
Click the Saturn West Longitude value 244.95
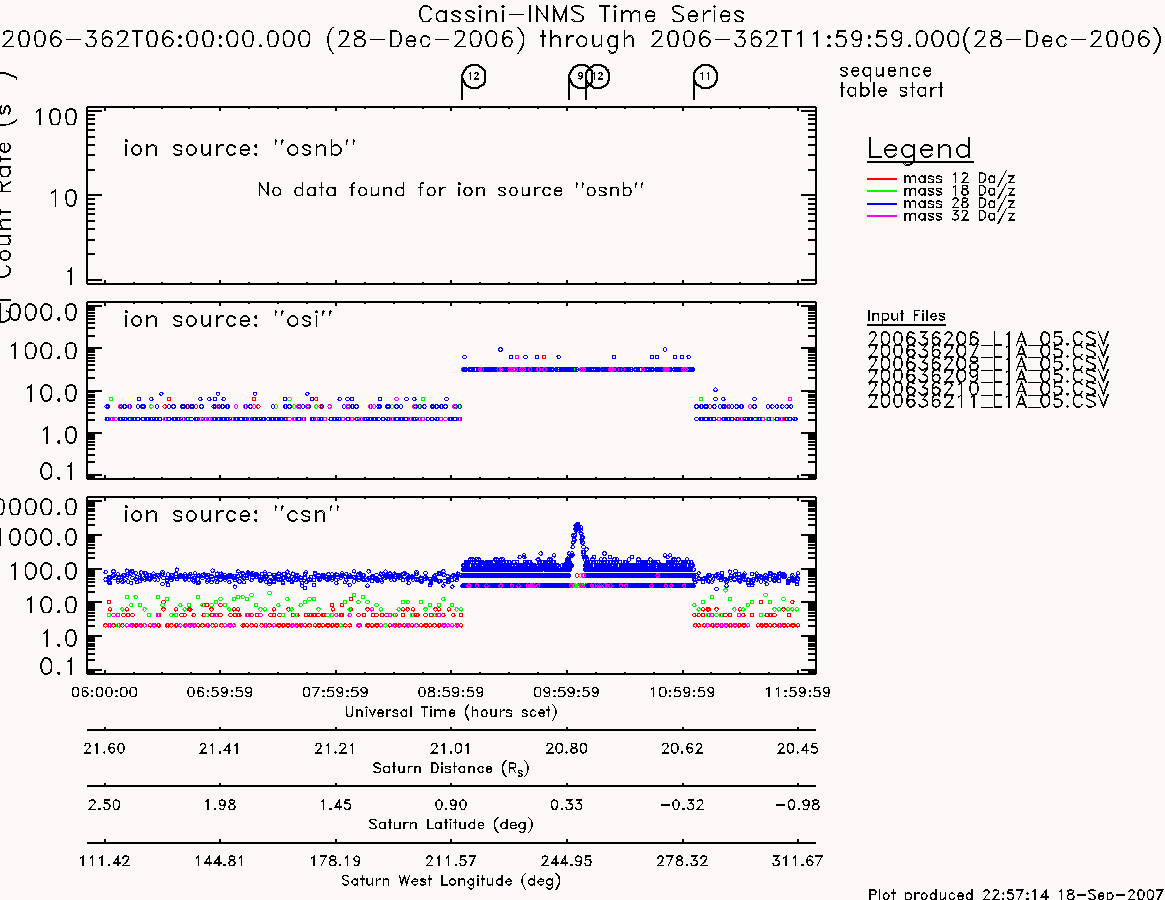click(566, 861)
